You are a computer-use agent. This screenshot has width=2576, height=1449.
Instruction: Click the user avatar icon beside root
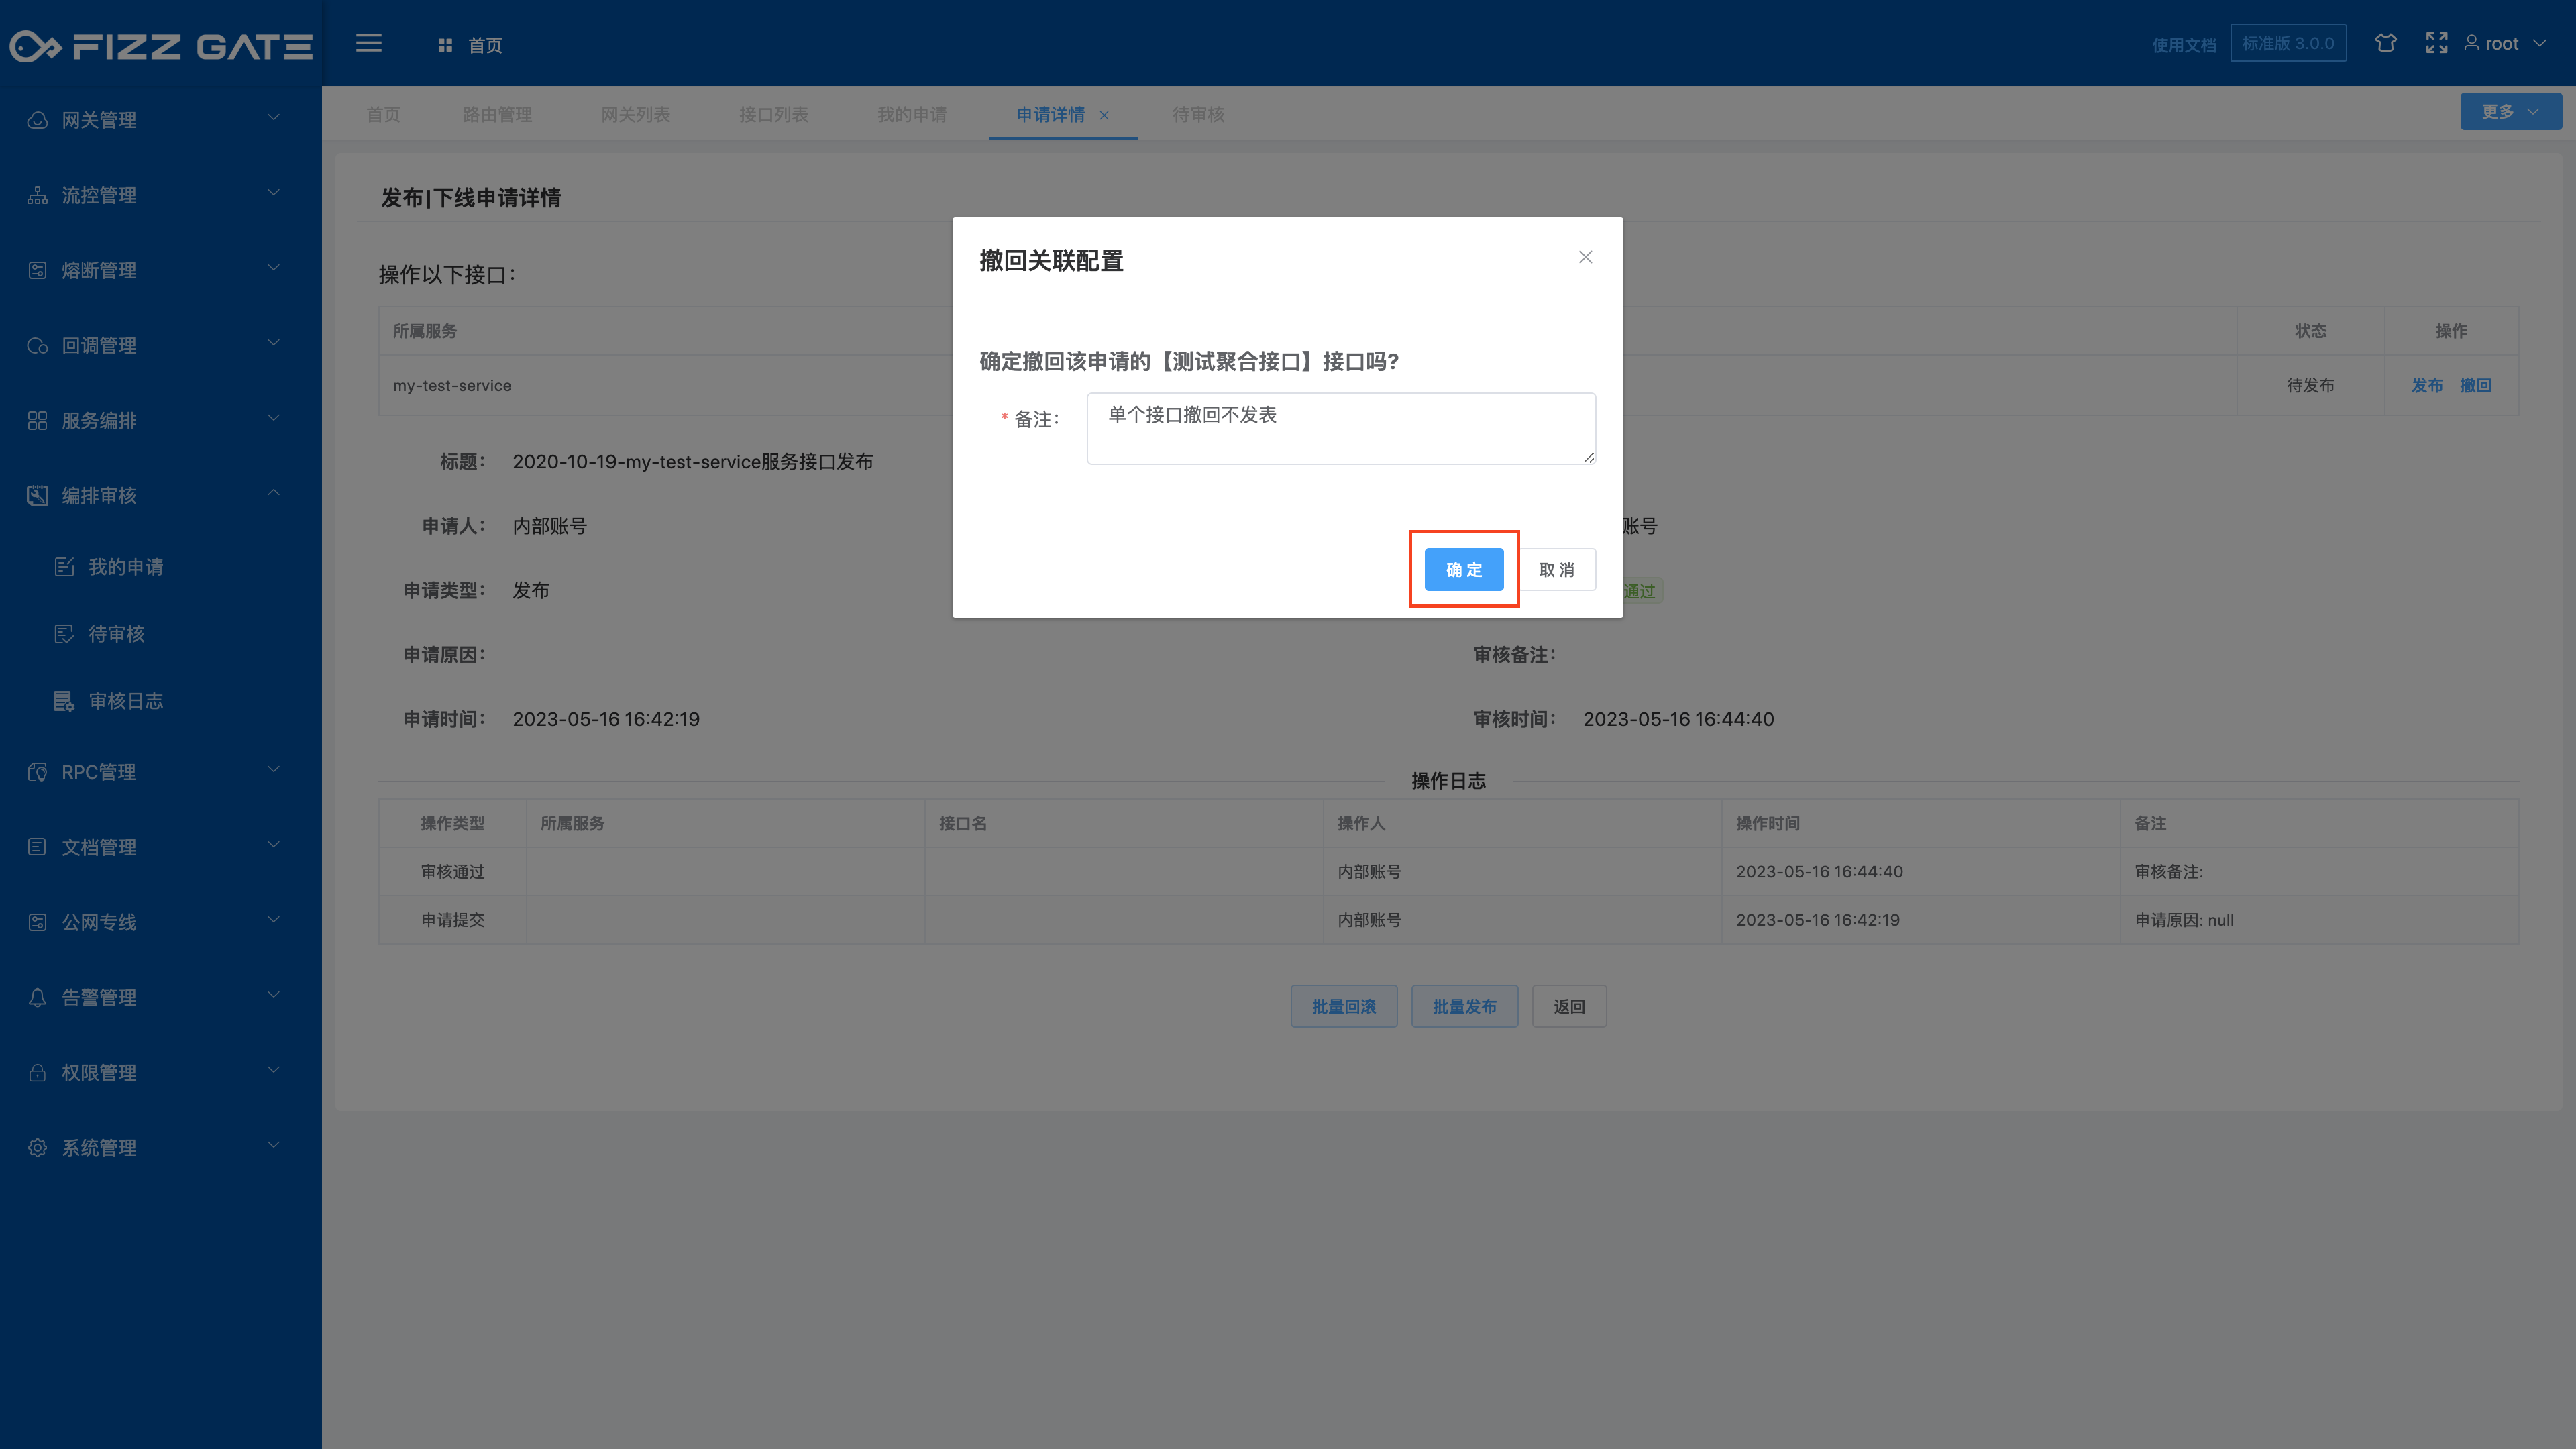(x=2472, y=43)
